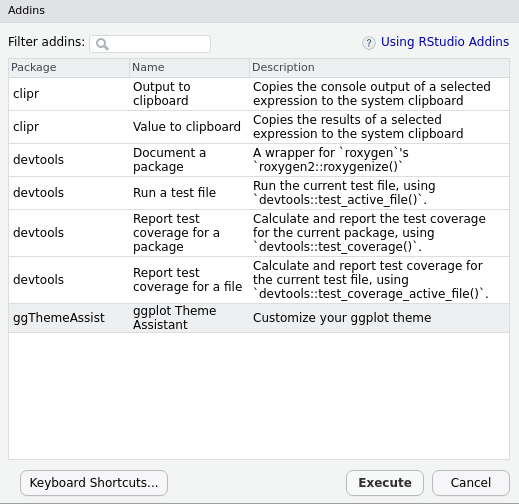The height and width of the screenshot is (504, 519).
Task: Click the roxygen2::roxygenize() description
Action: (x=331, y=160)
